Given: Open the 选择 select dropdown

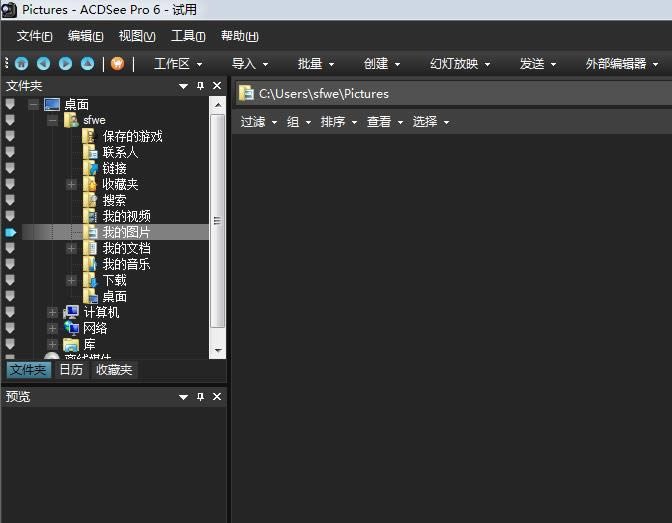Looking at the screenshot, I should (431, 122).
